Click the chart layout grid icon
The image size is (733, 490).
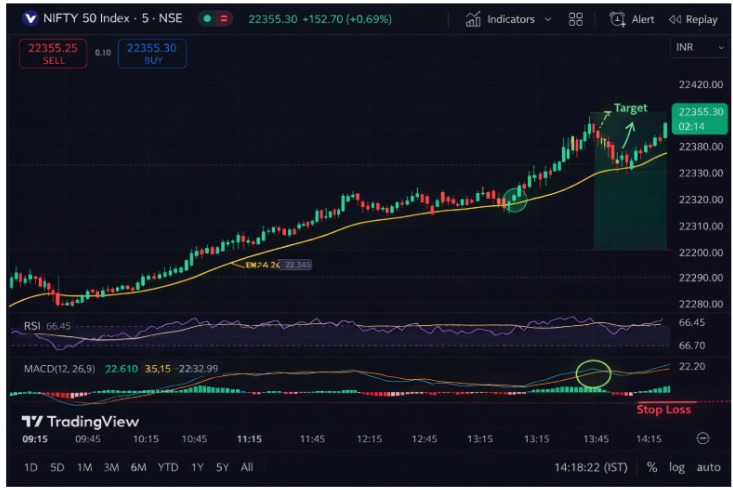point(575,19)
